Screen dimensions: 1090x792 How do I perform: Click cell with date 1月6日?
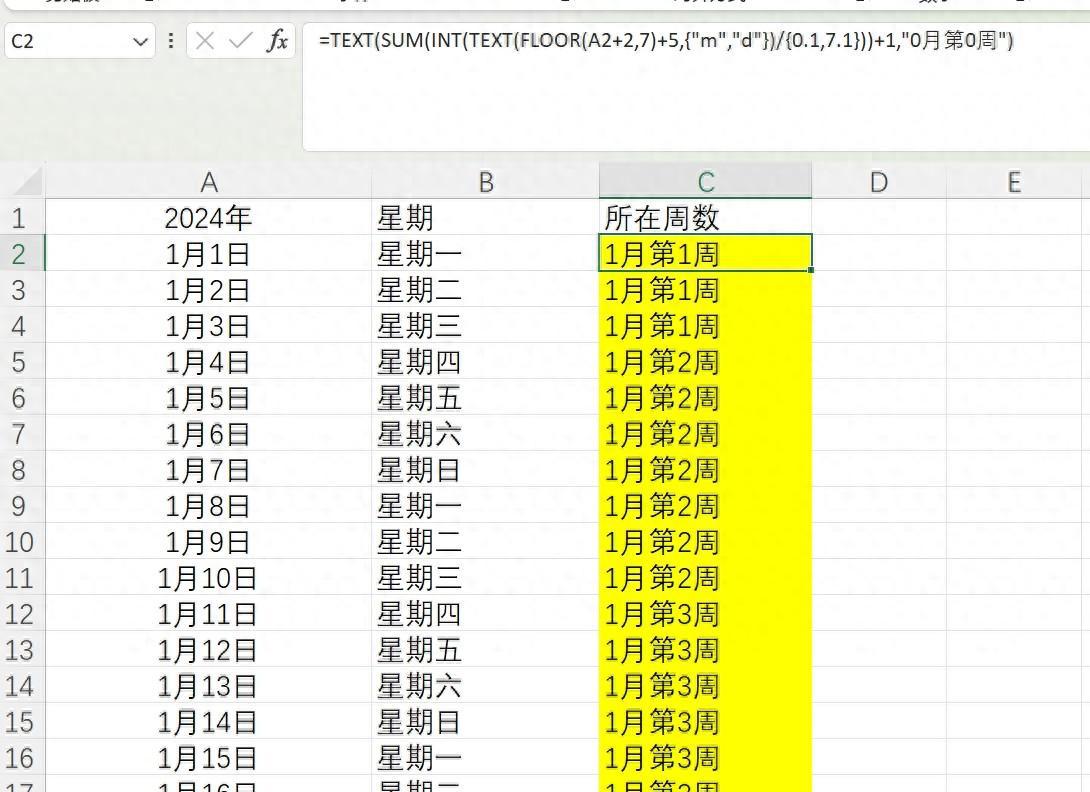pos(209,434)
